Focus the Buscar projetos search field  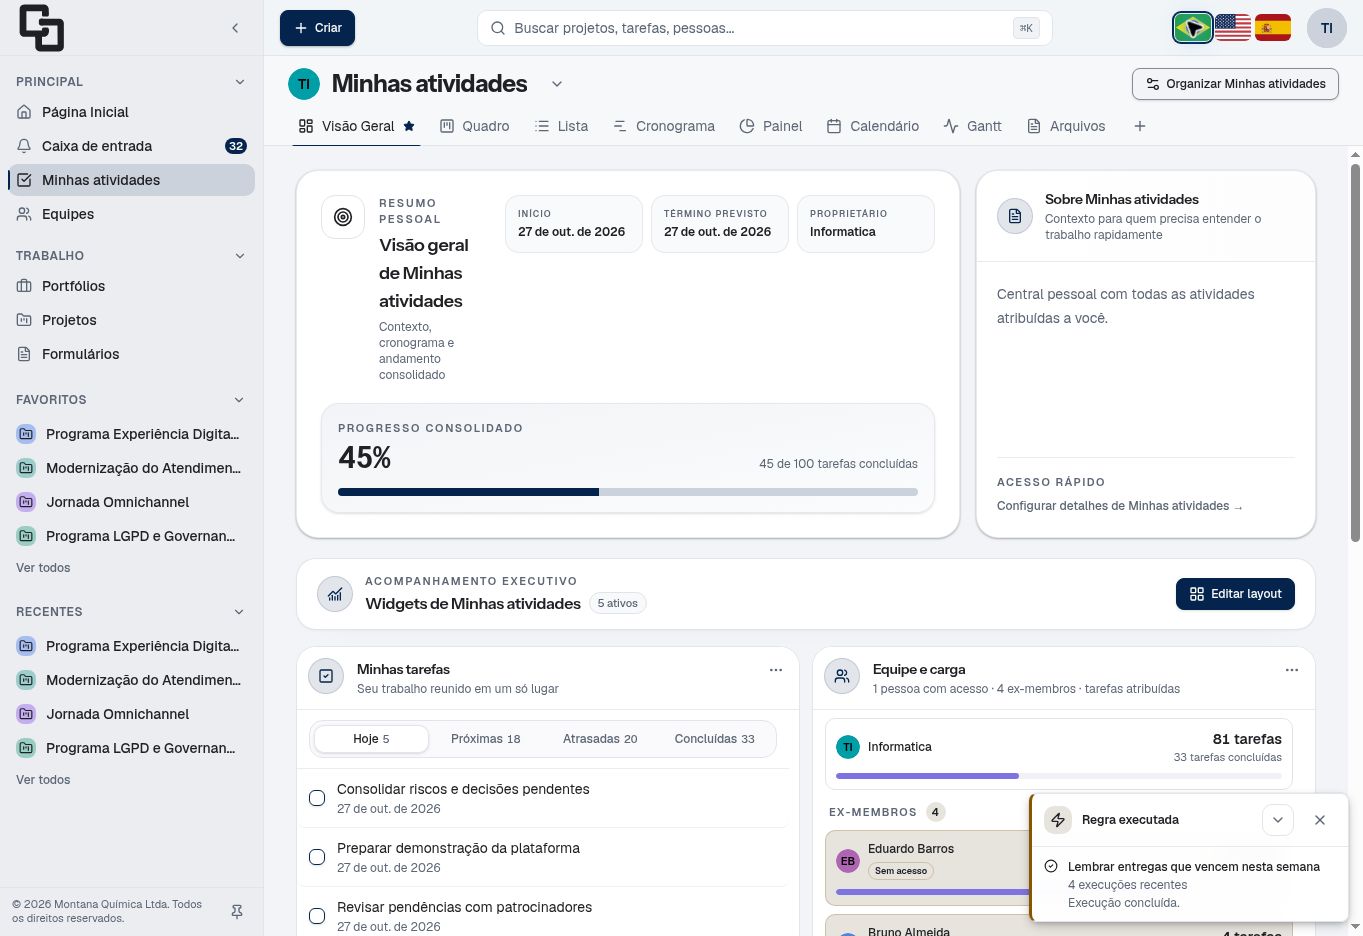point(765,28)
